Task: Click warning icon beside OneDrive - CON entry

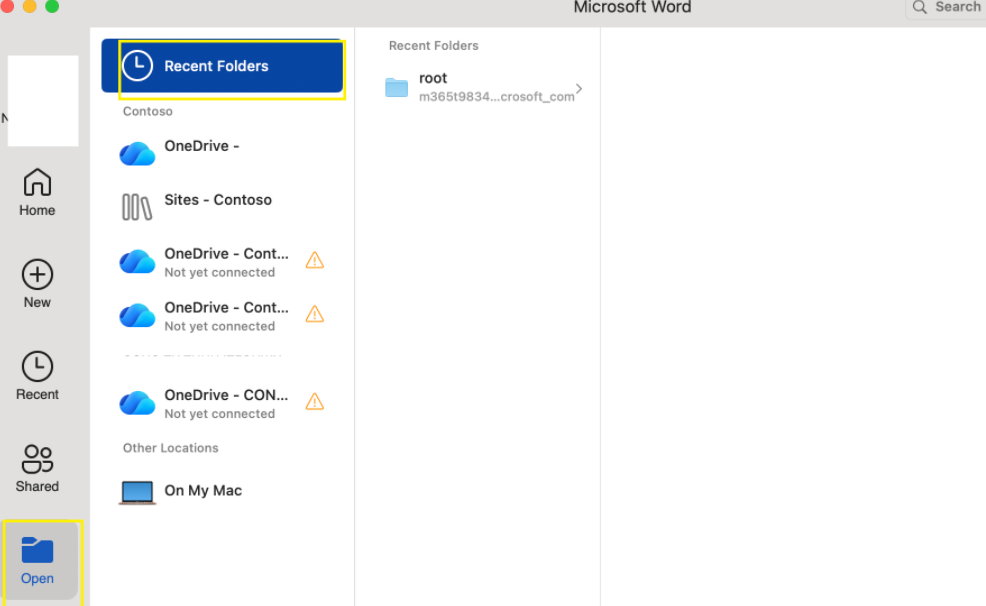Action: (x=315, y=401)
